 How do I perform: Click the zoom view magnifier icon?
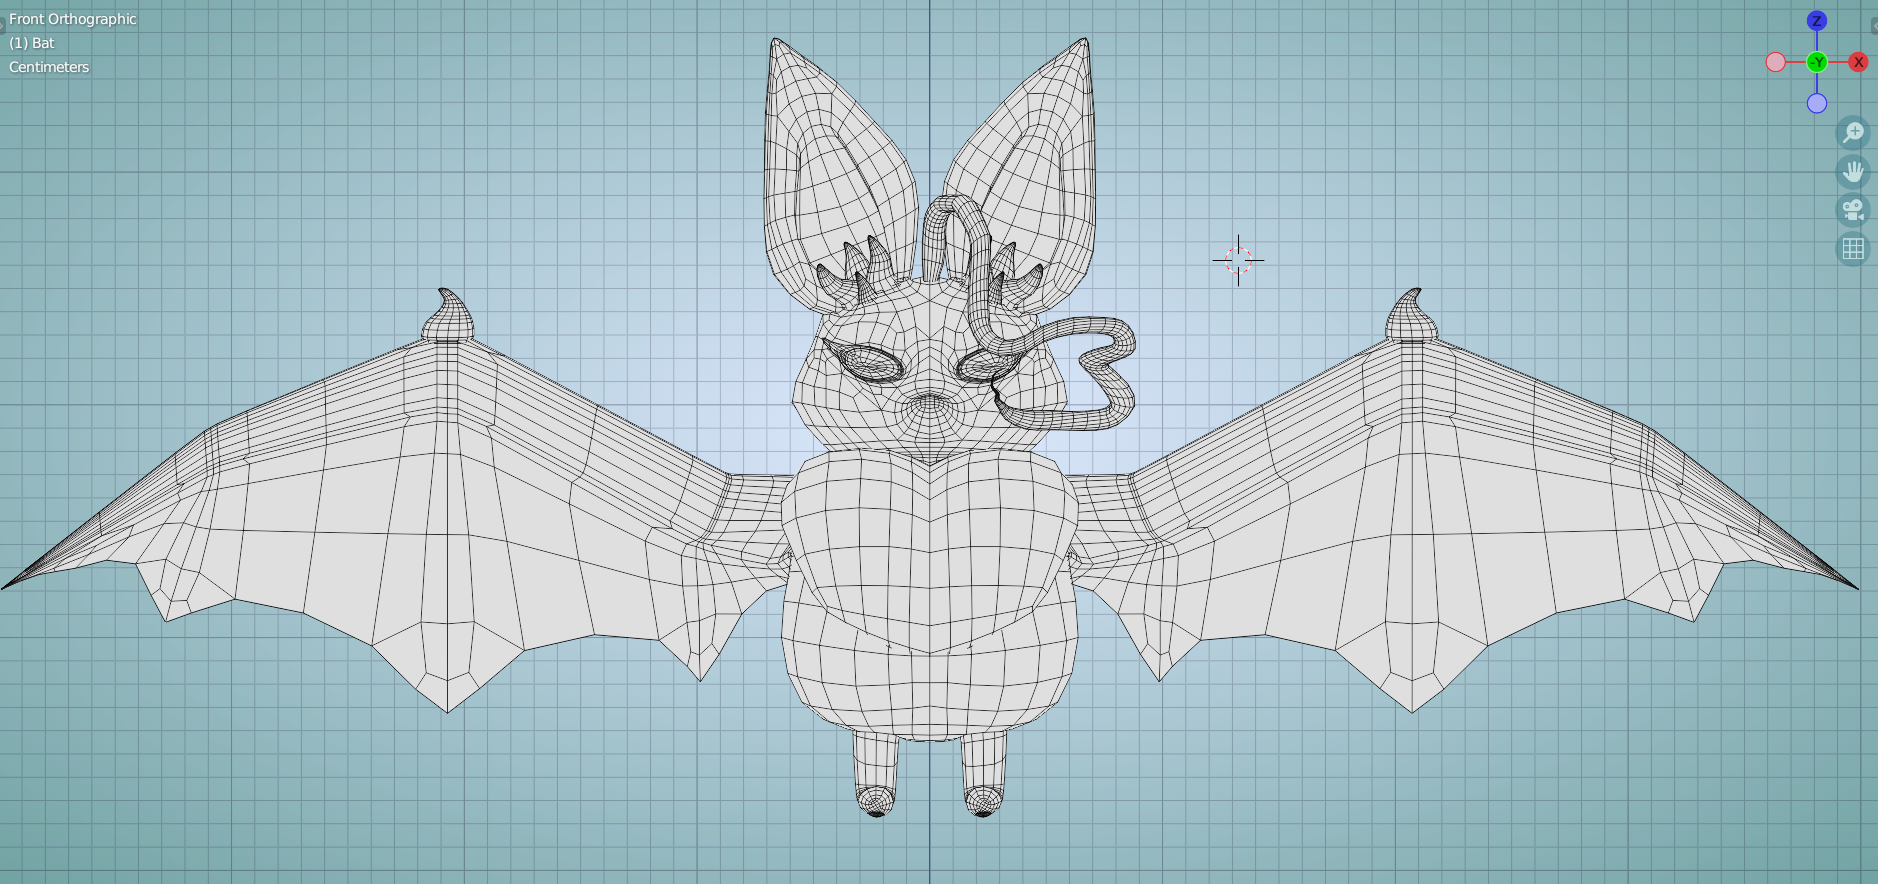(x=1853, y=133)
